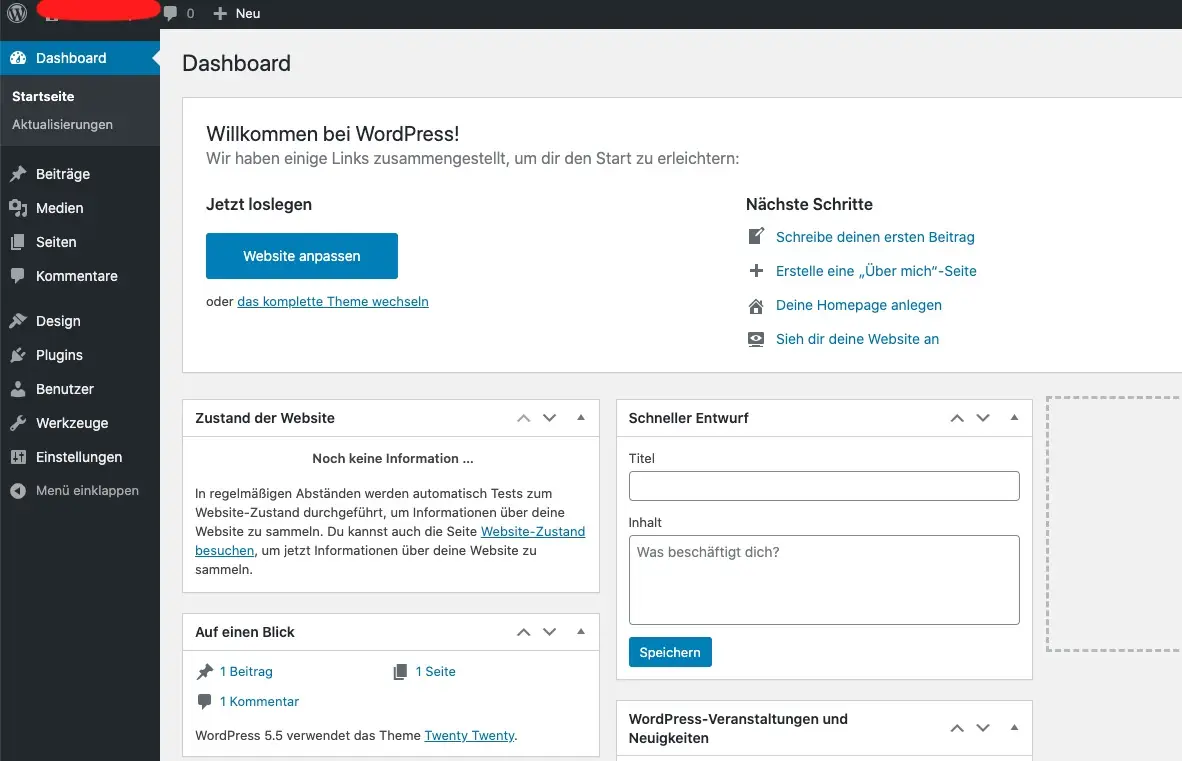This screenshot has height=761, width=1182.
Task: Move Zustand der Website widget up
Action: [524, 418]
